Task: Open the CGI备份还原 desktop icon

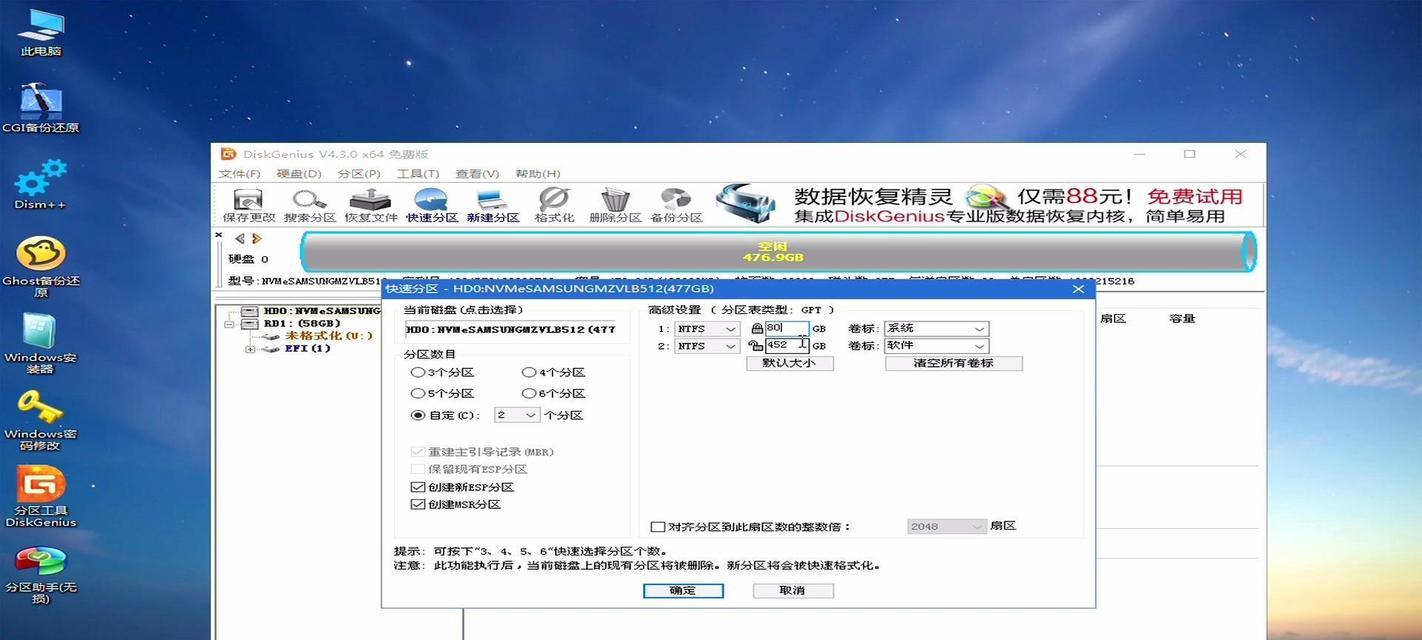Action: point(41,108)
